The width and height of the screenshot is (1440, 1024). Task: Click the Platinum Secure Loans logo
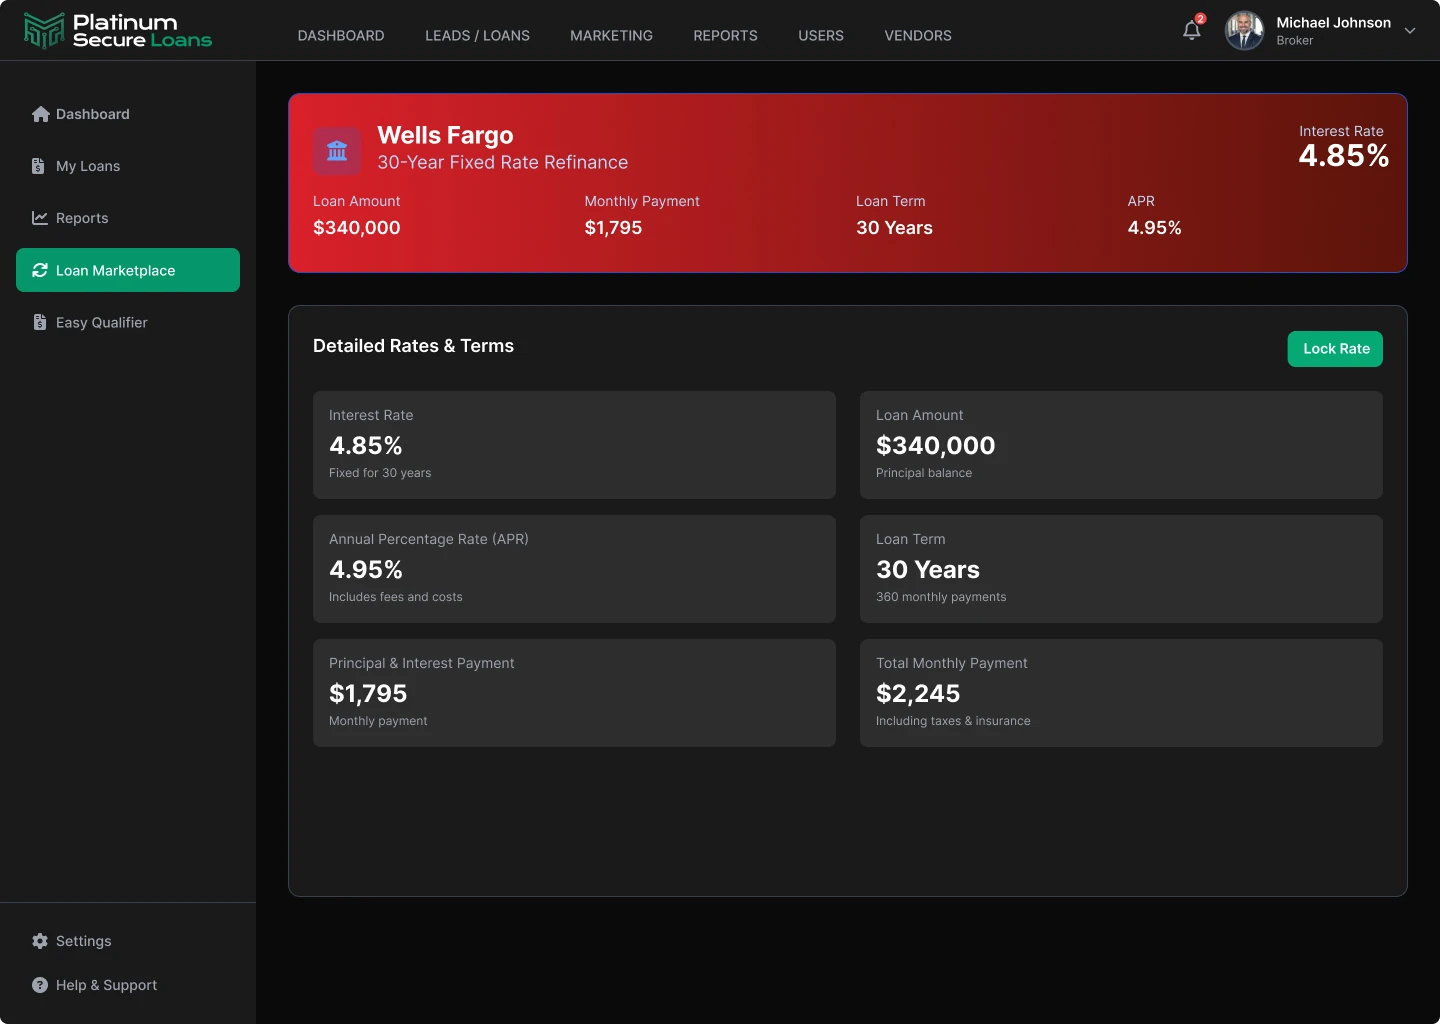pyautogui.click(x=118, y=31)
